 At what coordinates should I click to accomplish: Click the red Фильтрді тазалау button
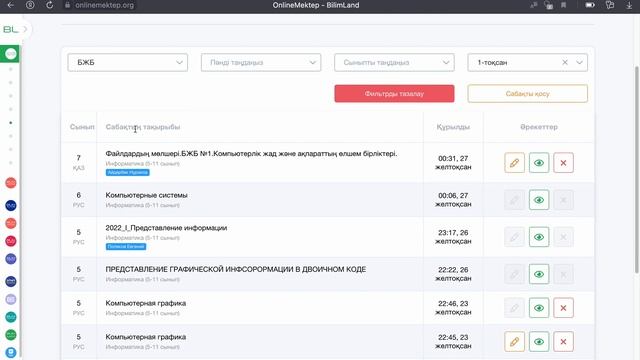click(x=394, y=93)
